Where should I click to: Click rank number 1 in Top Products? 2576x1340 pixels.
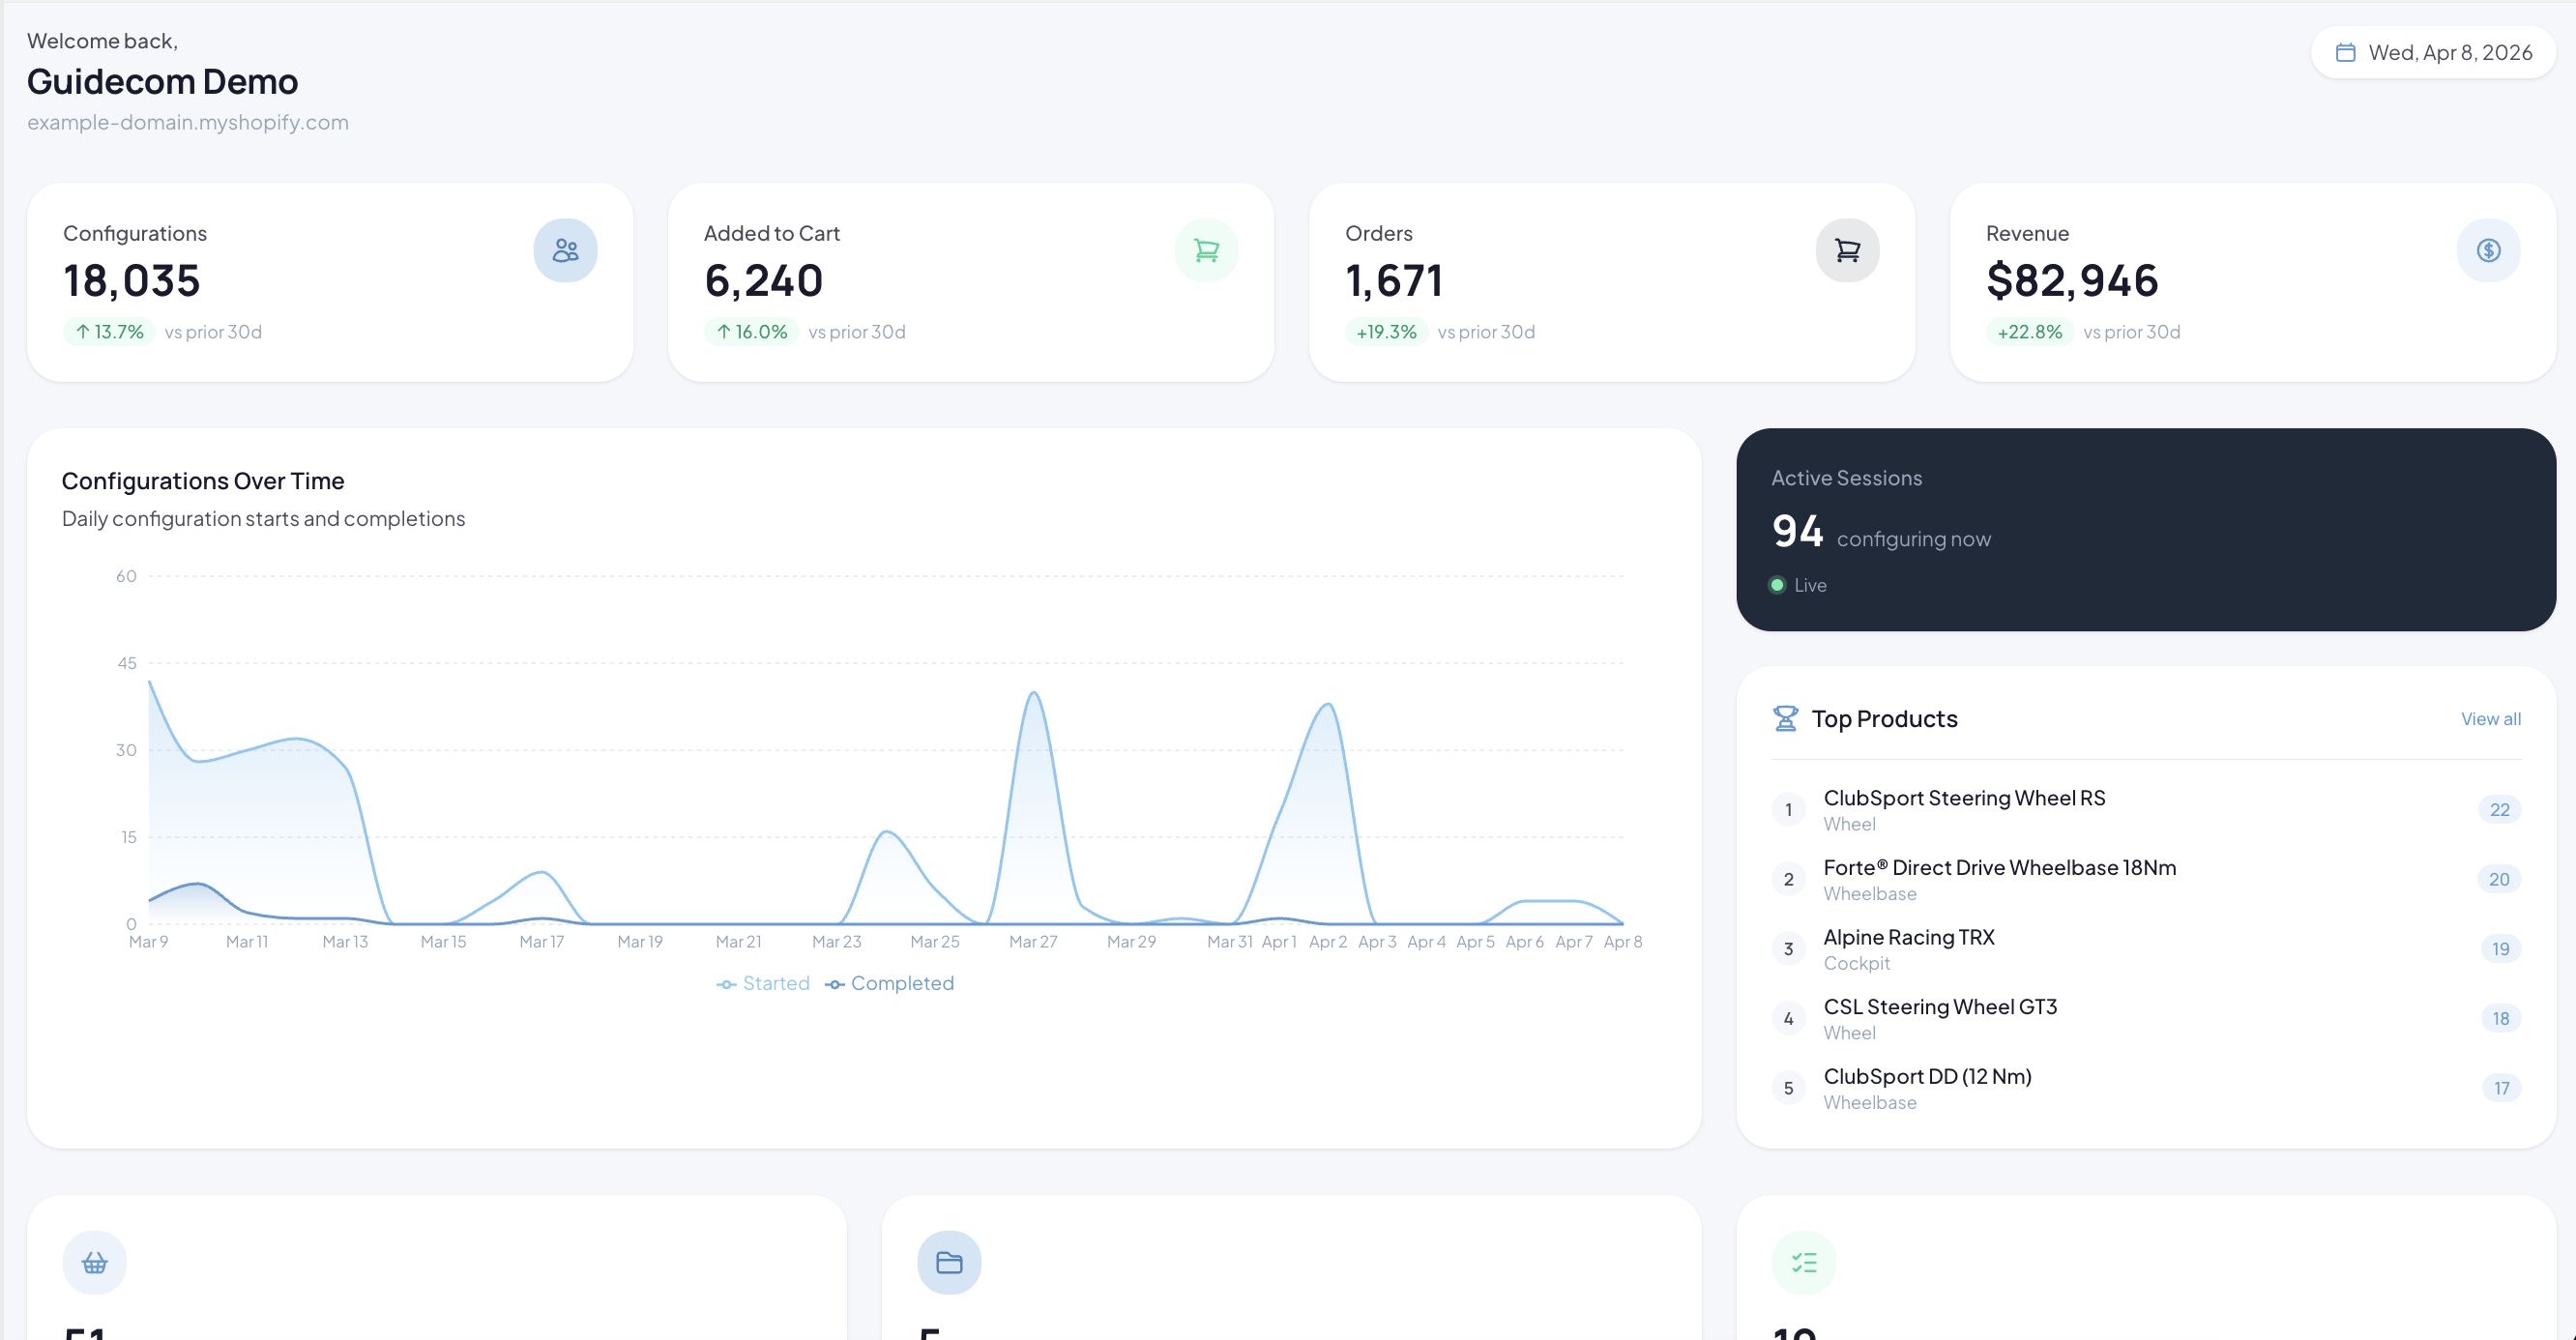(x=1788, y=810)
